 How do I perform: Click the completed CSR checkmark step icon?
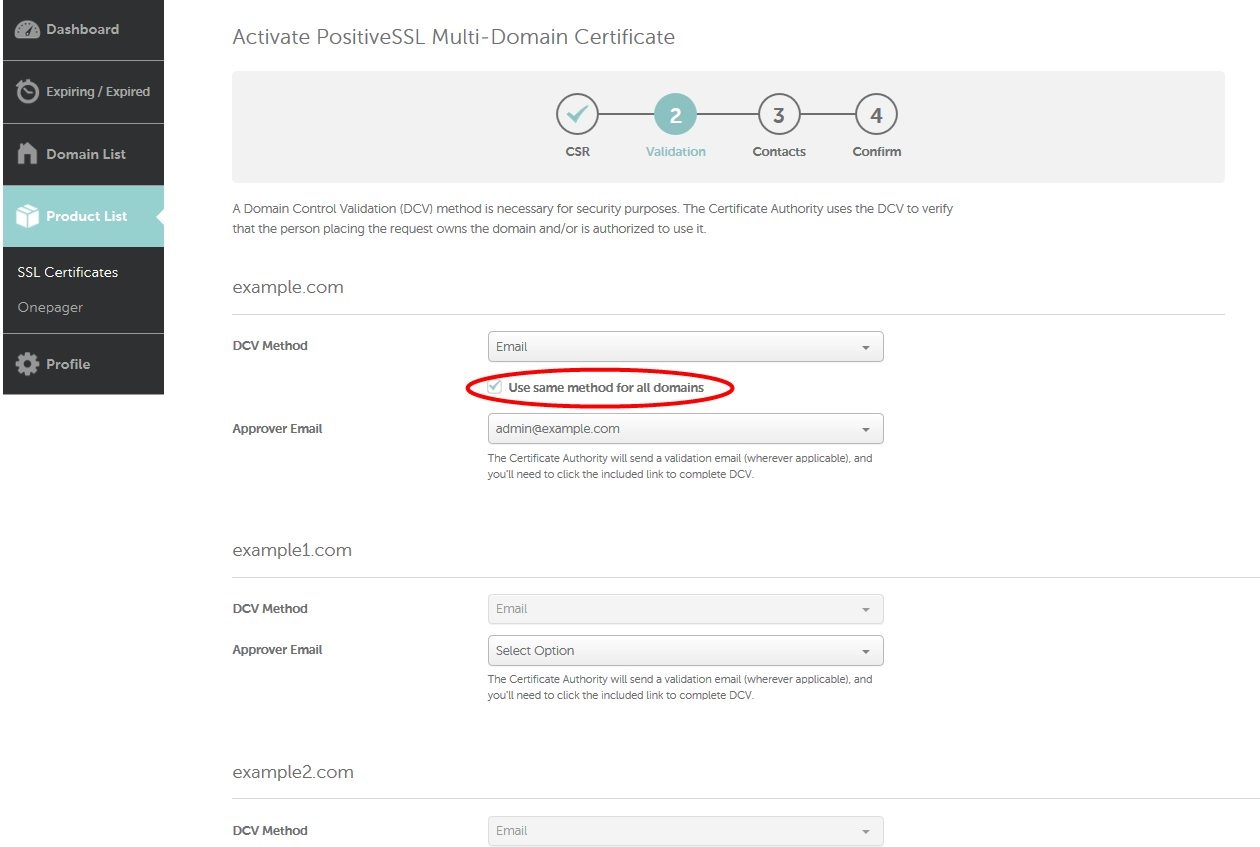point(578,114)
